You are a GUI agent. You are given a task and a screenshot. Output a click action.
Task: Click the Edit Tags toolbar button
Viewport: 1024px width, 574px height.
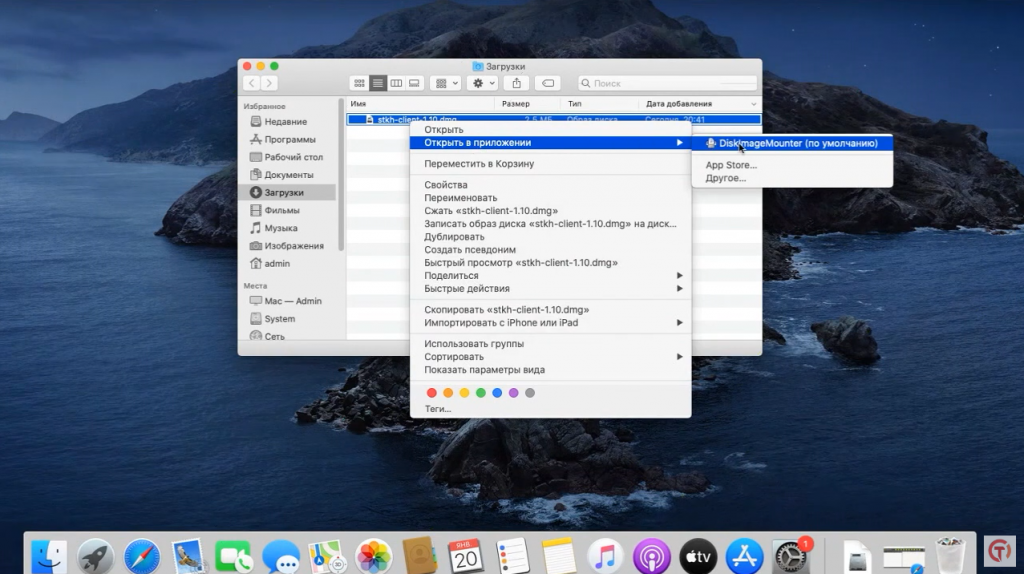(x=548, y=84)
